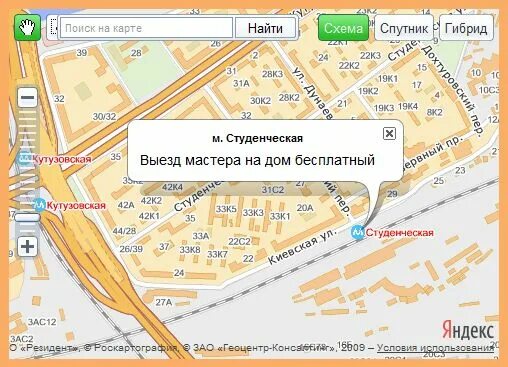The image size is (508, 367).
Task: Click building number 30/32 label
Action: click(x=104, y=116)
